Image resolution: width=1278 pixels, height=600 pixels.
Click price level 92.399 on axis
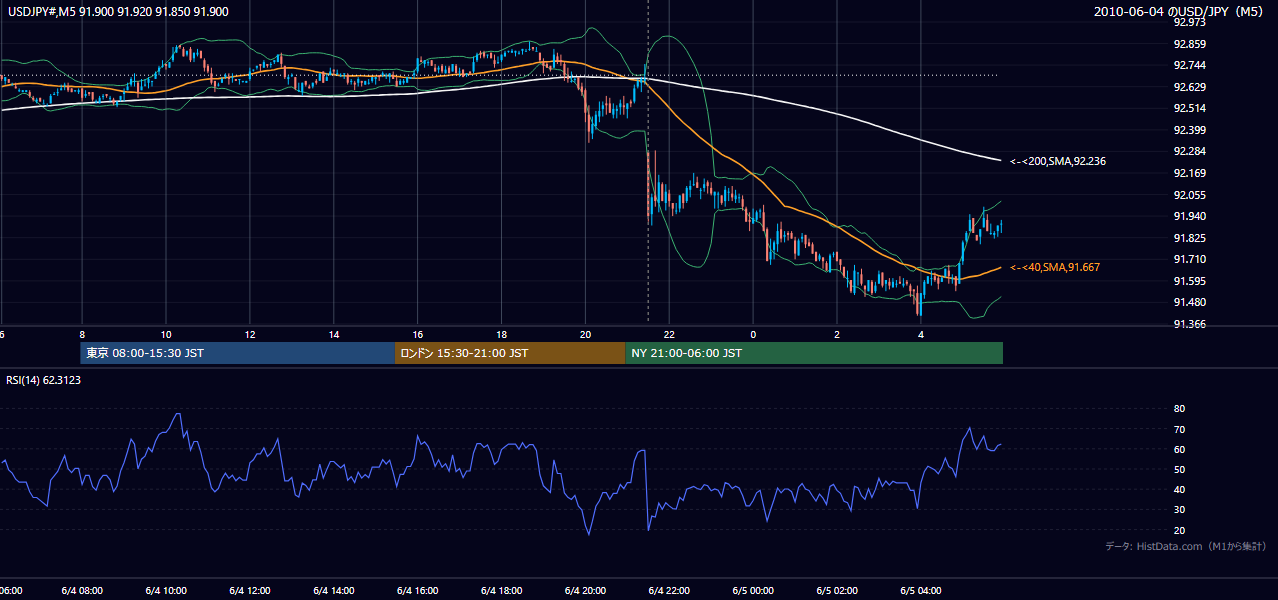1190,130
